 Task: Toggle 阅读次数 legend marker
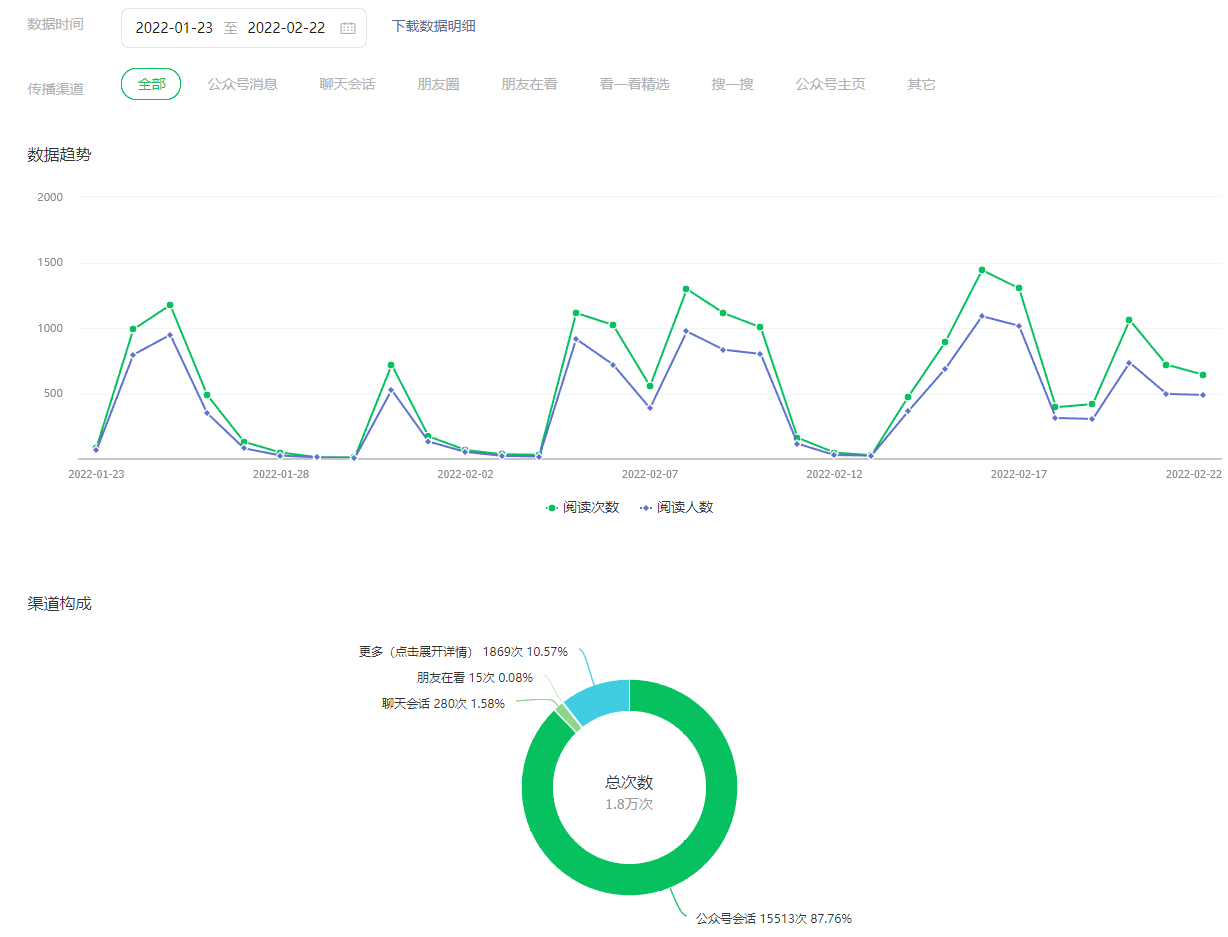click(x=552, y=508)
